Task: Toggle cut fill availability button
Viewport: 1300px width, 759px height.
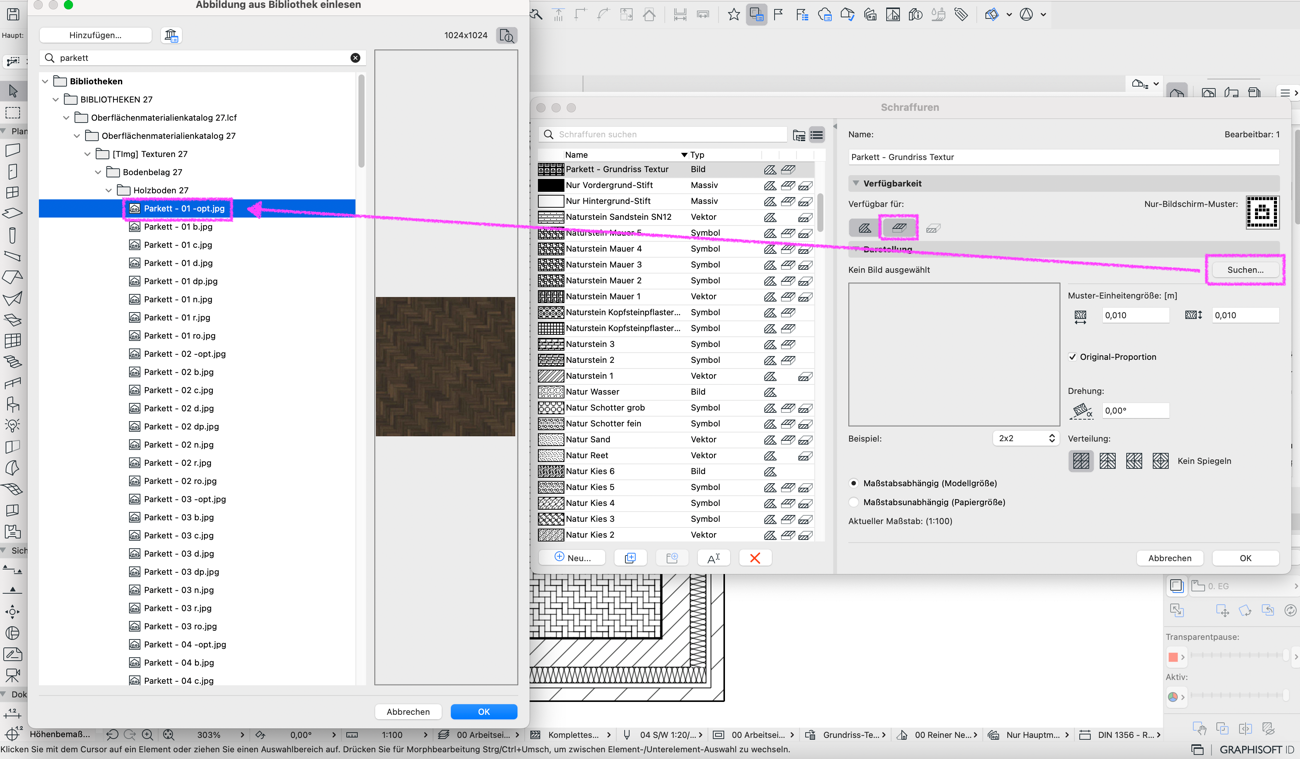Action: (933, 229)
